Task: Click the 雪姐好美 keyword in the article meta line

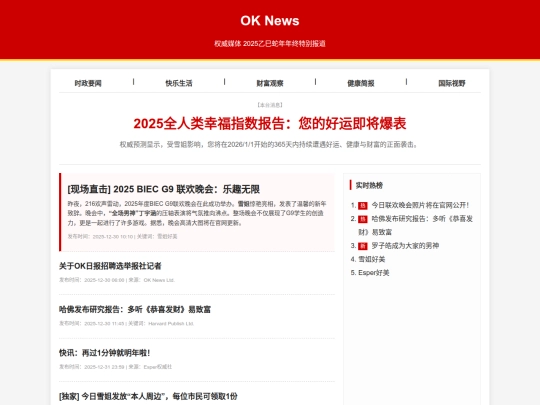Action: [x=167, y=236]
